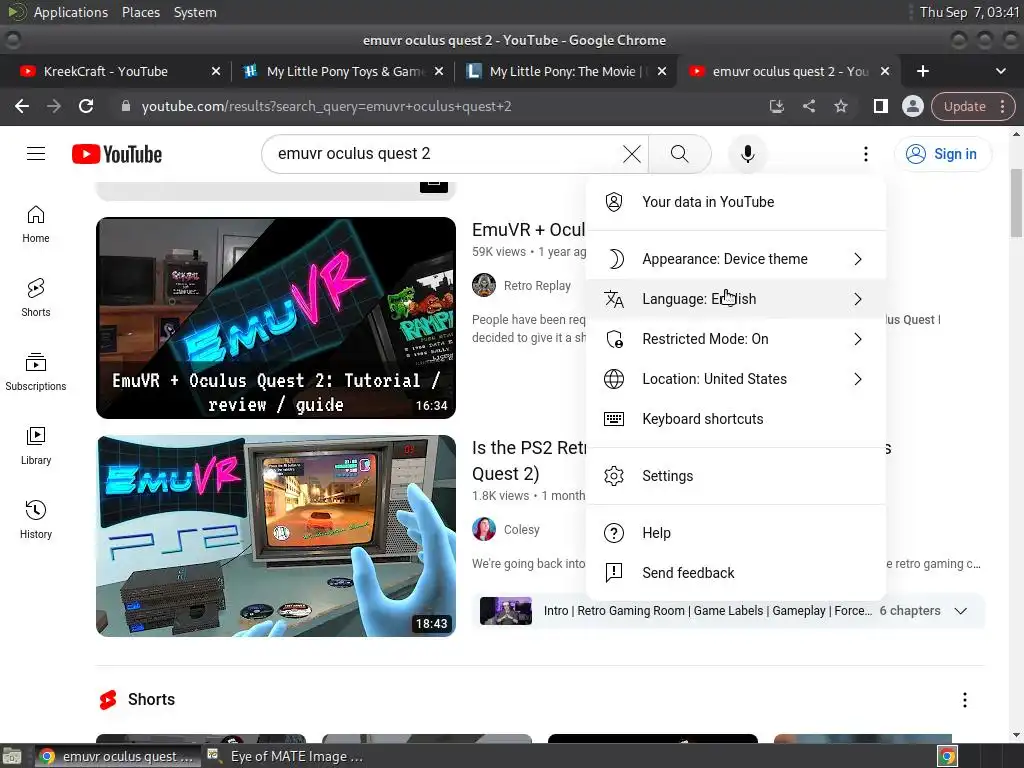The image size is (1024, 768).
Task: Switch to Eye of MATE Image taskbar item
Action: (284, 756)
